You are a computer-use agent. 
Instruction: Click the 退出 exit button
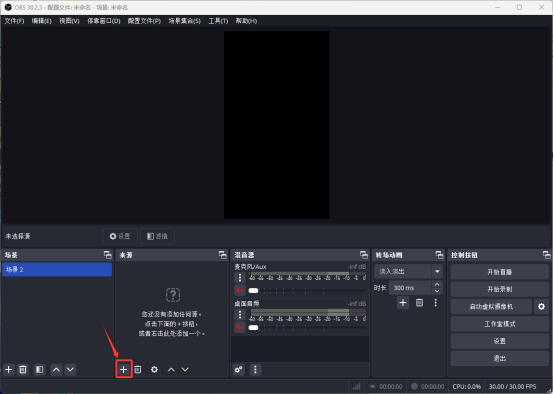click(x=500, y=359)
